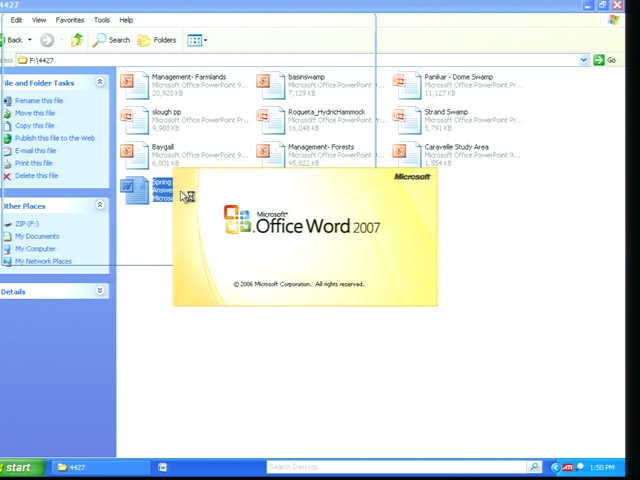Switch to the 4427 taskbar button
Image resolution: width=640 pixels, height=480 pixels.
[x=101, y=467]
